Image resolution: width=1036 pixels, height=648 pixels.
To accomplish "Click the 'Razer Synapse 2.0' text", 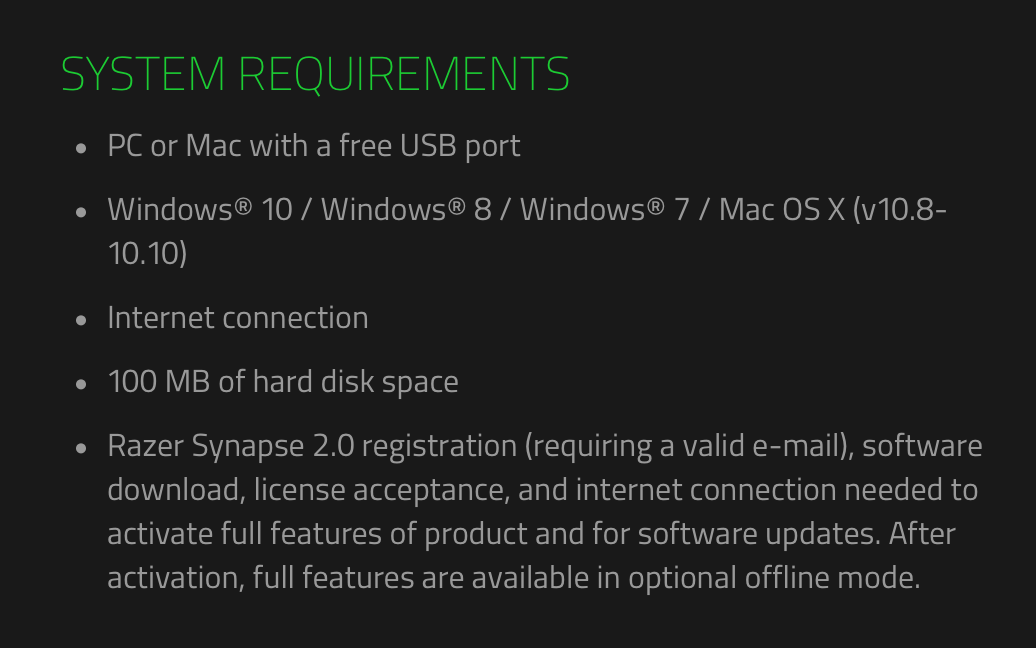I will [230, 446].
